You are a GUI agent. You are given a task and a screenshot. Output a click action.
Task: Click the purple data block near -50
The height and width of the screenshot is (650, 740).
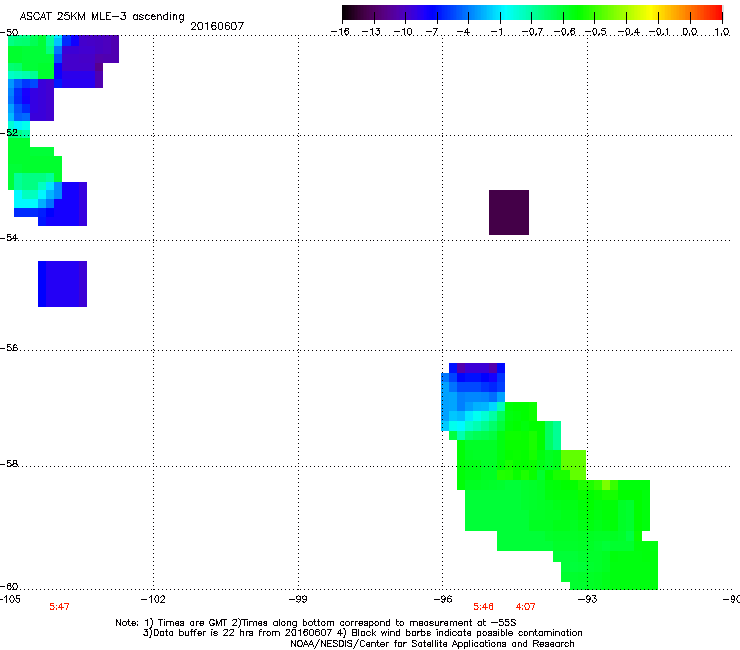(x=87, y=59)
